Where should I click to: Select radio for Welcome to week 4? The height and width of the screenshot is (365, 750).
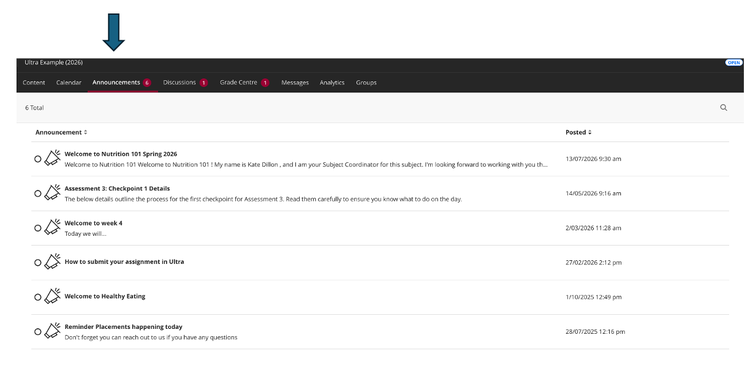(x=38, y=228)
